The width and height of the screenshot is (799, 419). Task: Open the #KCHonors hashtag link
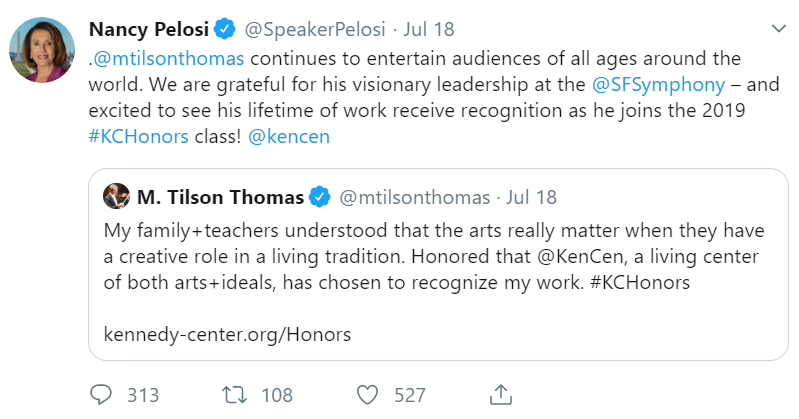point(138,136)
